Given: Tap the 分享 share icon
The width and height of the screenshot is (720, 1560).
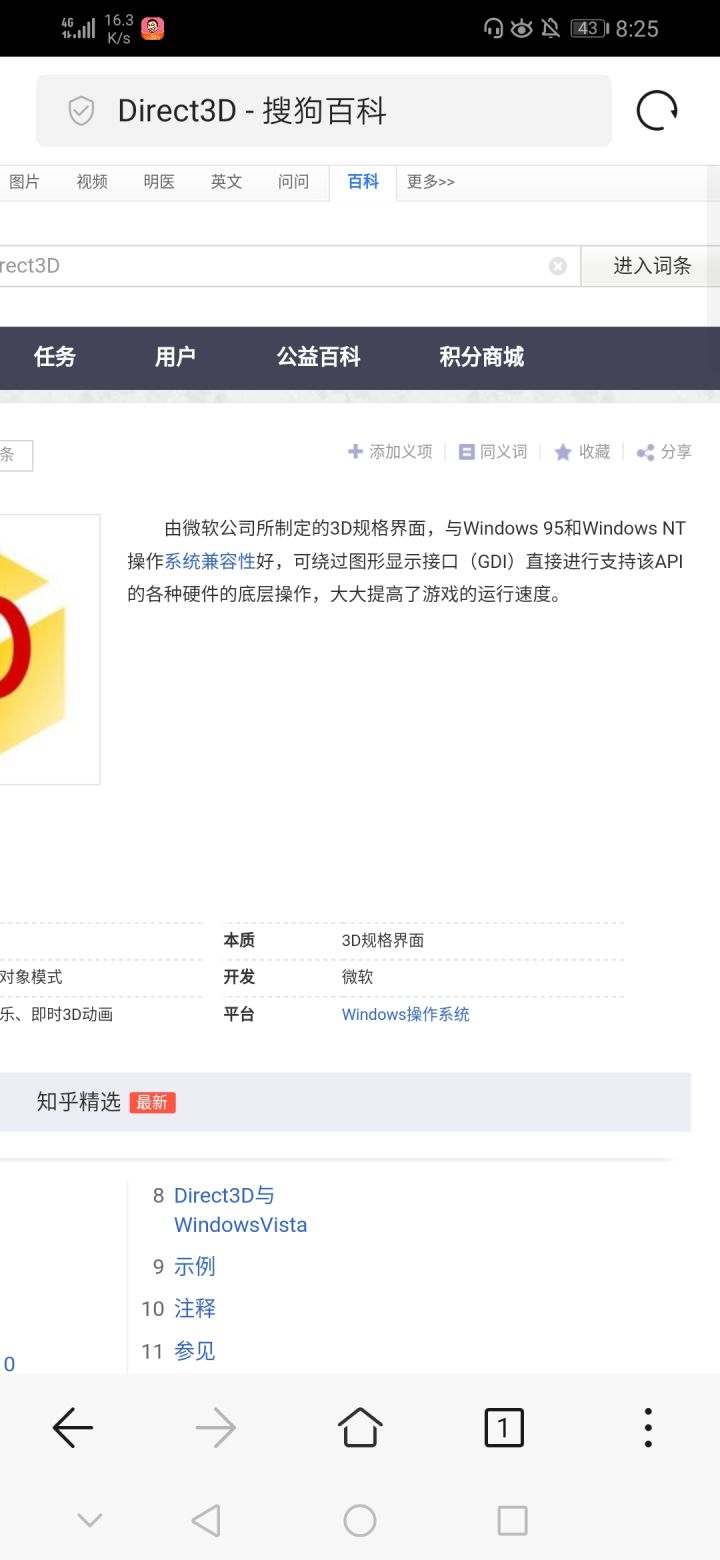Looking at the screenshot, I should [x=645, y=452].
